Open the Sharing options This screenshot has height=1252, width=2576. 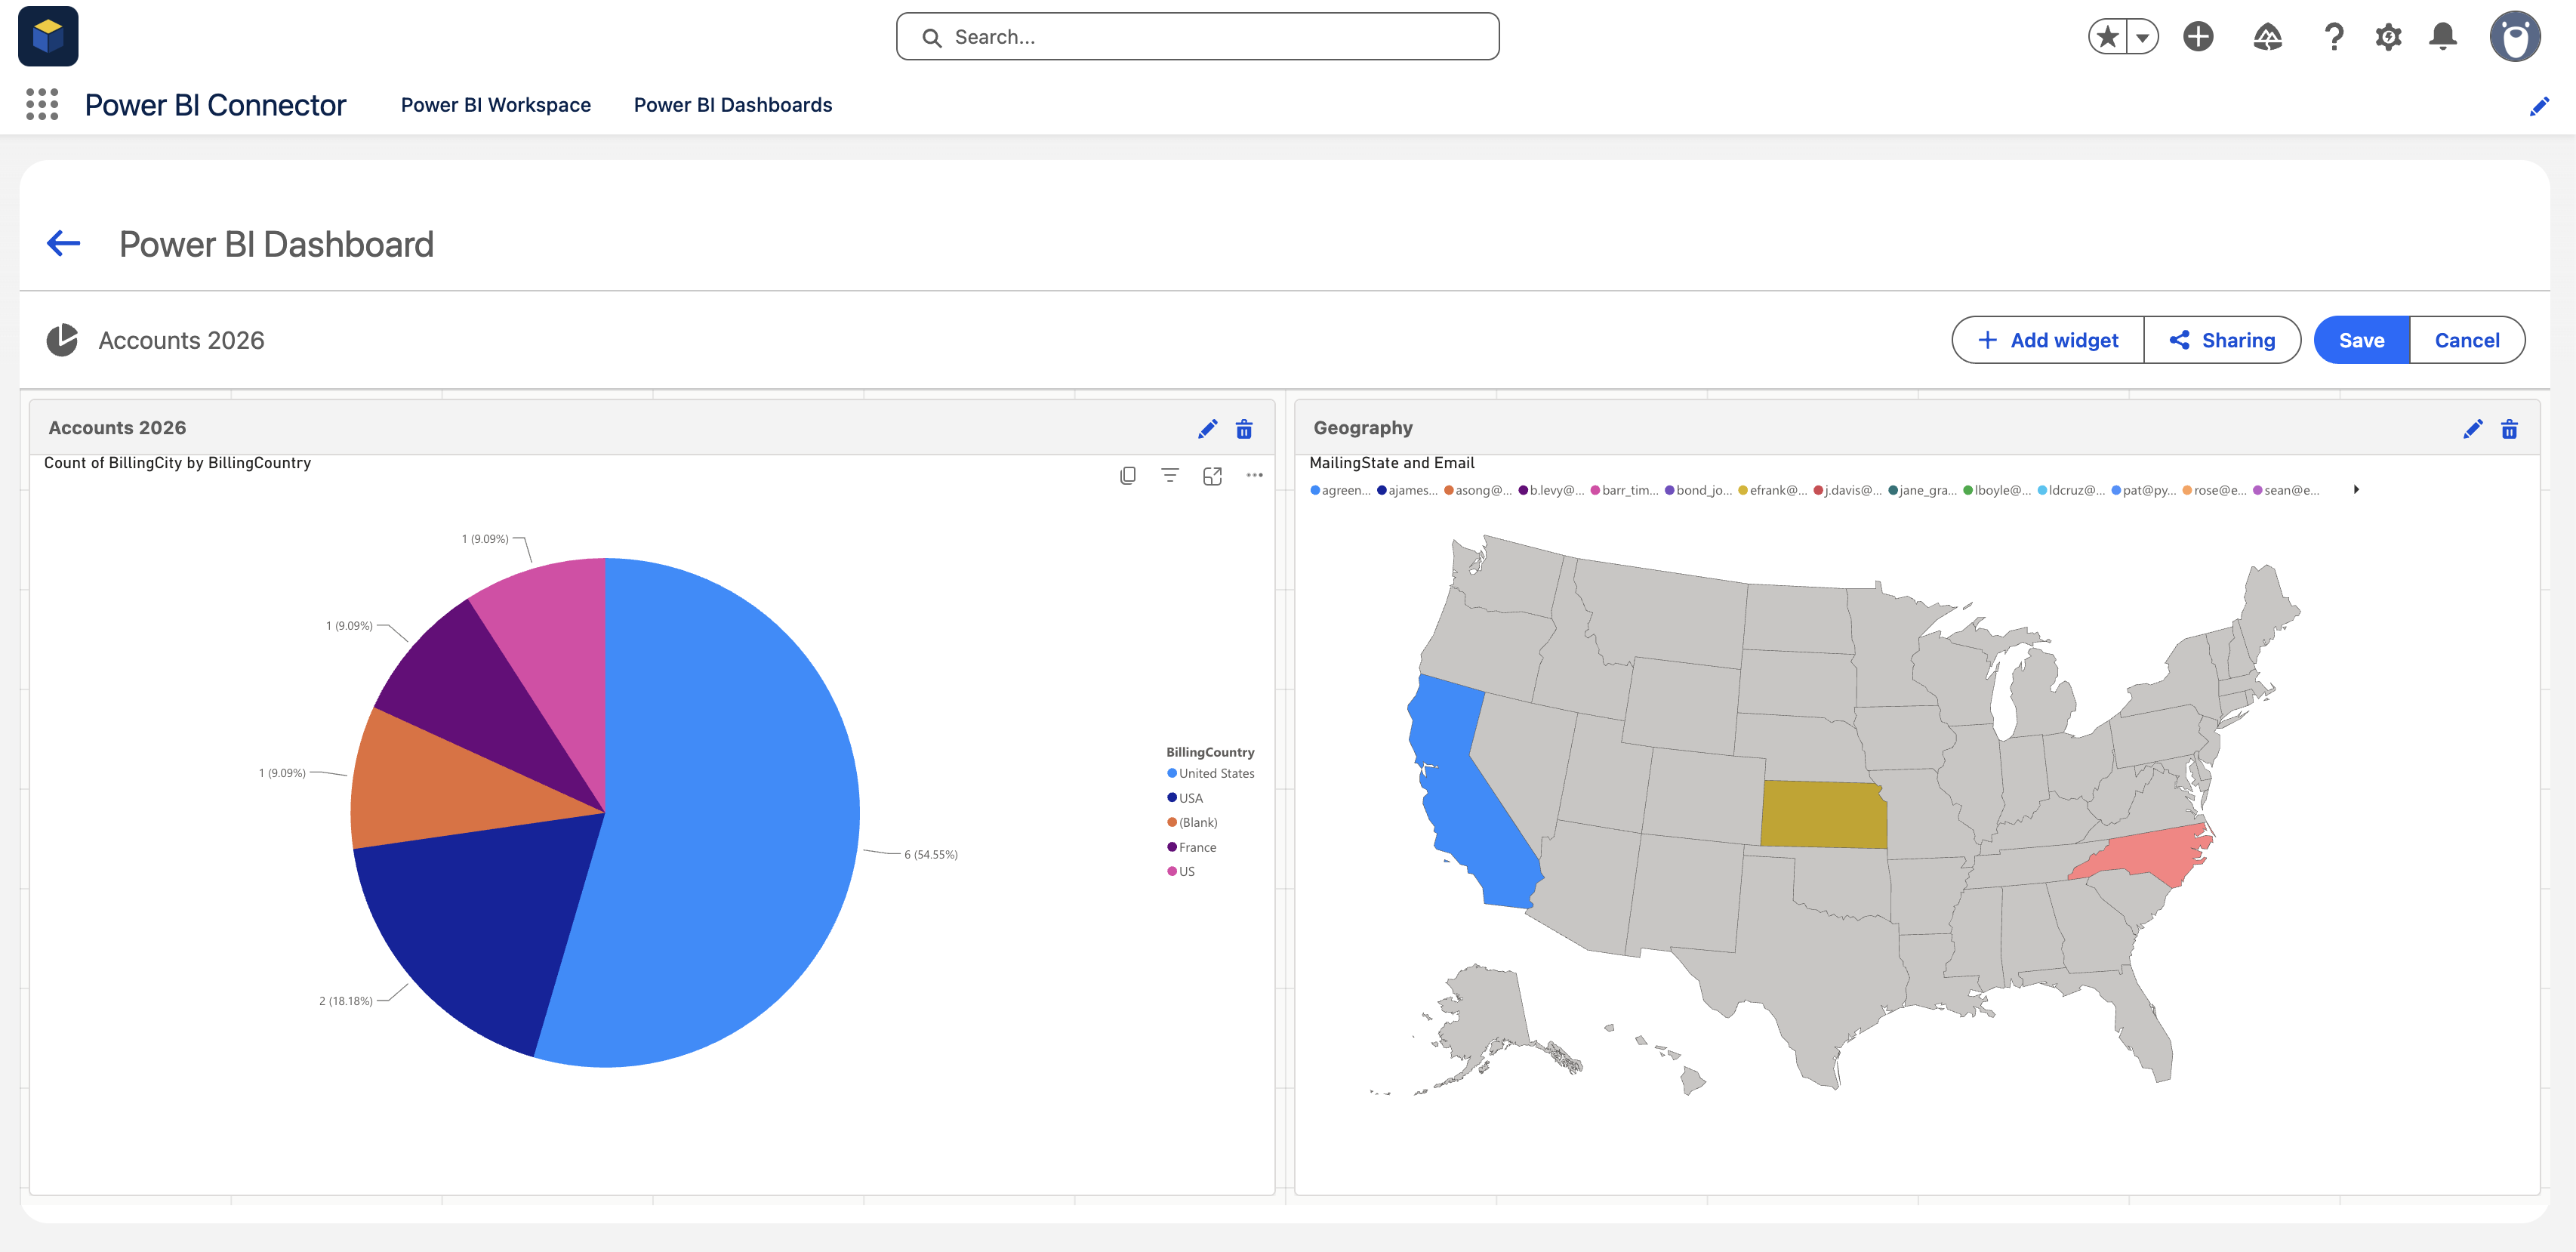coord(2222,340)
